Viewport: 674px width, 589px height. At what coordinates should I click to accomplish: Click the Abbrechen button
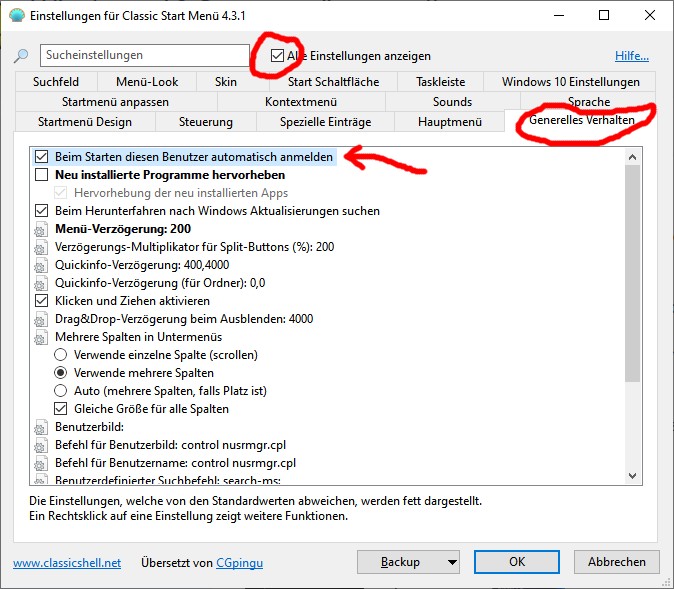[617, 562]
